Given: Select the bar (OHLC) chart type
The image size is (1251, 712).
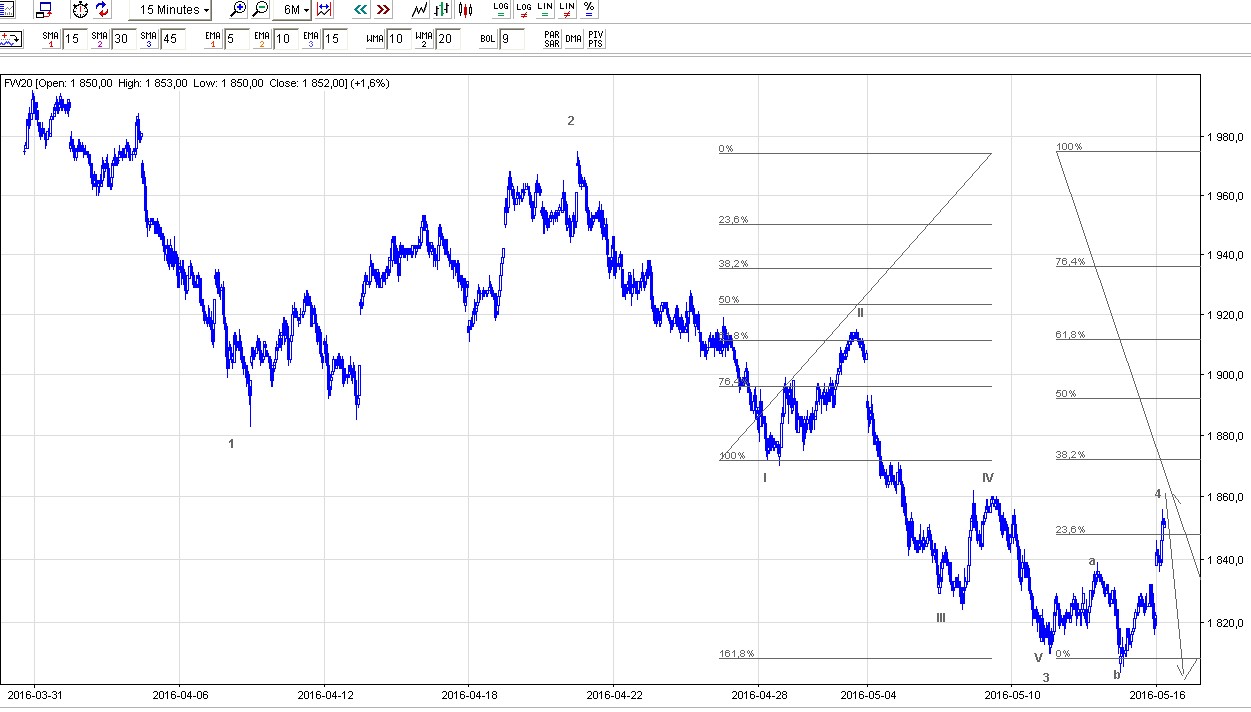Looking at the screenshot, I should [x=442, y=10].
